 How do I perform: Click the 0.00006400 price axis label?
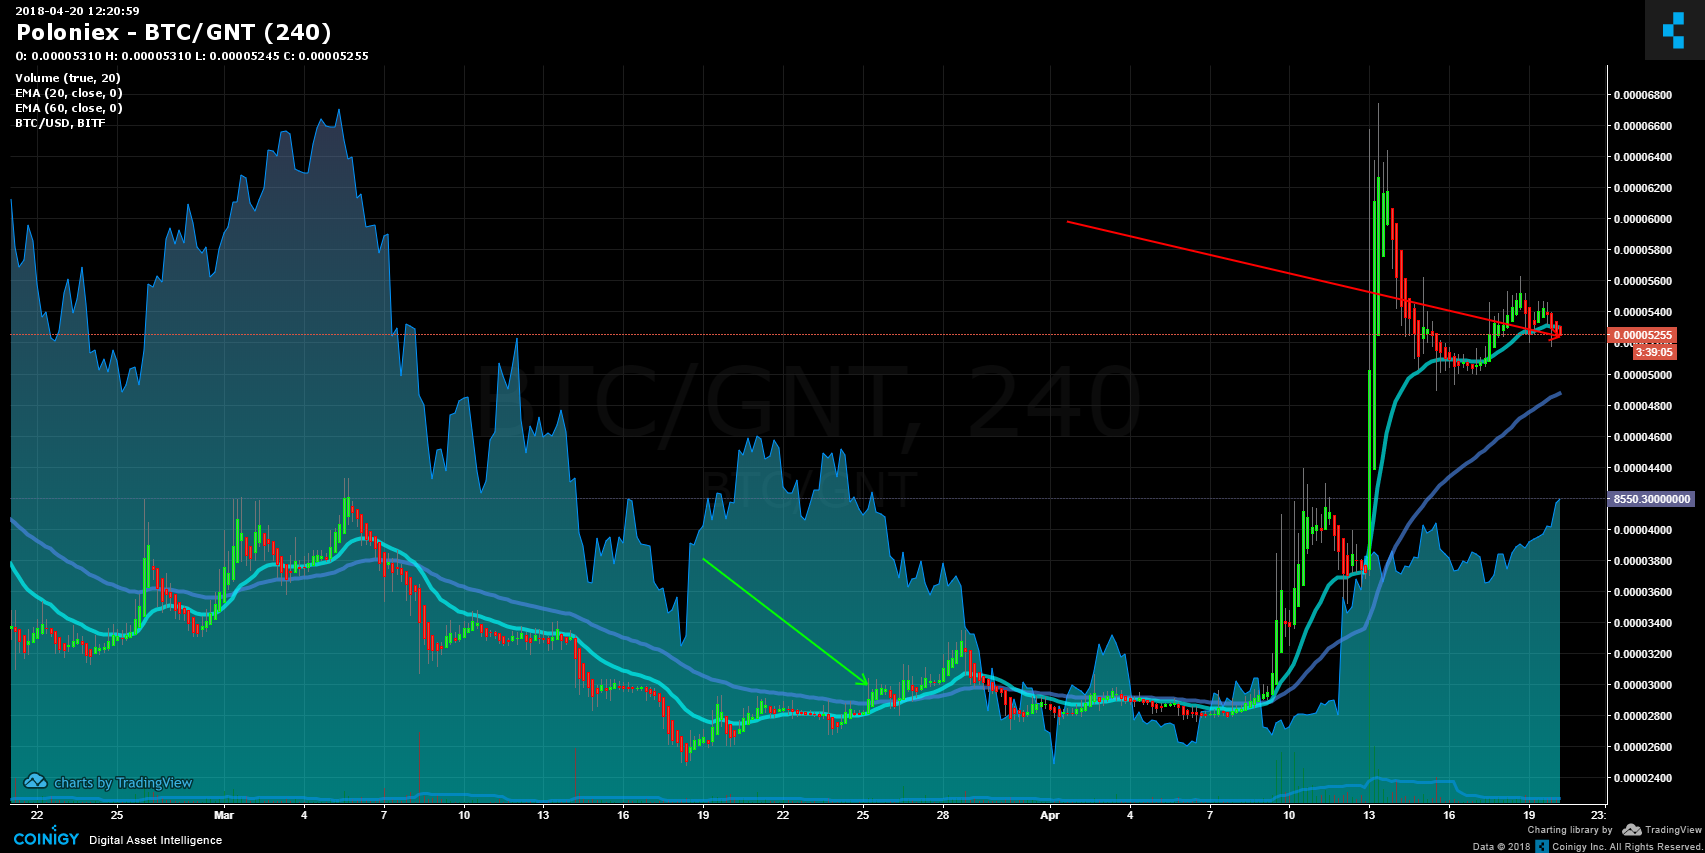[1642, 157]
